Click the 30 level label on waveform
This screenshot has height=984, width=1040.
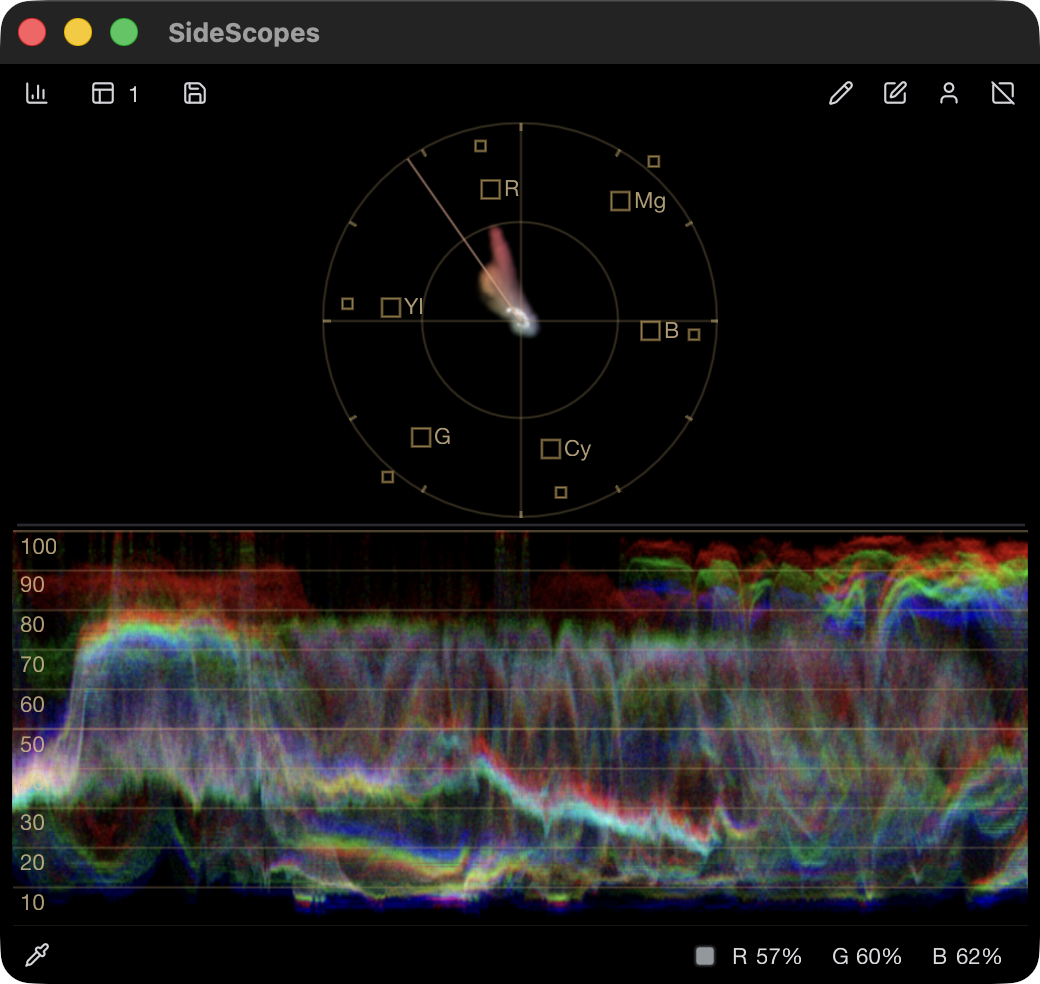32,823
